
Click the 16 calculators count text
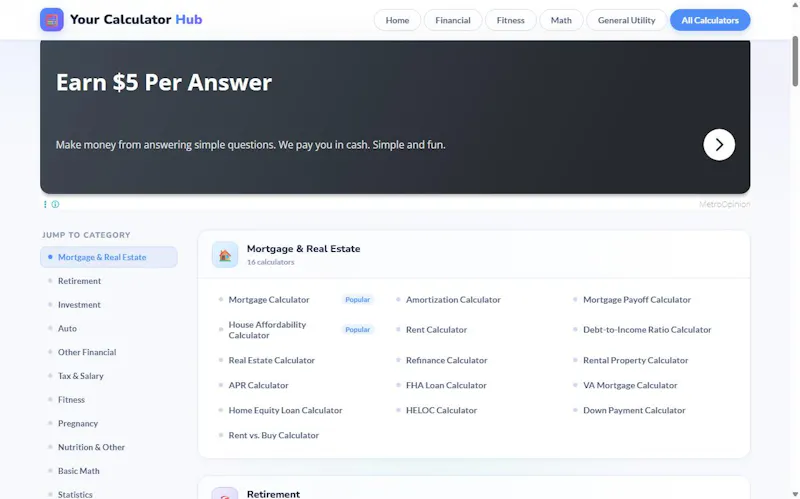[x=270, y=262]
